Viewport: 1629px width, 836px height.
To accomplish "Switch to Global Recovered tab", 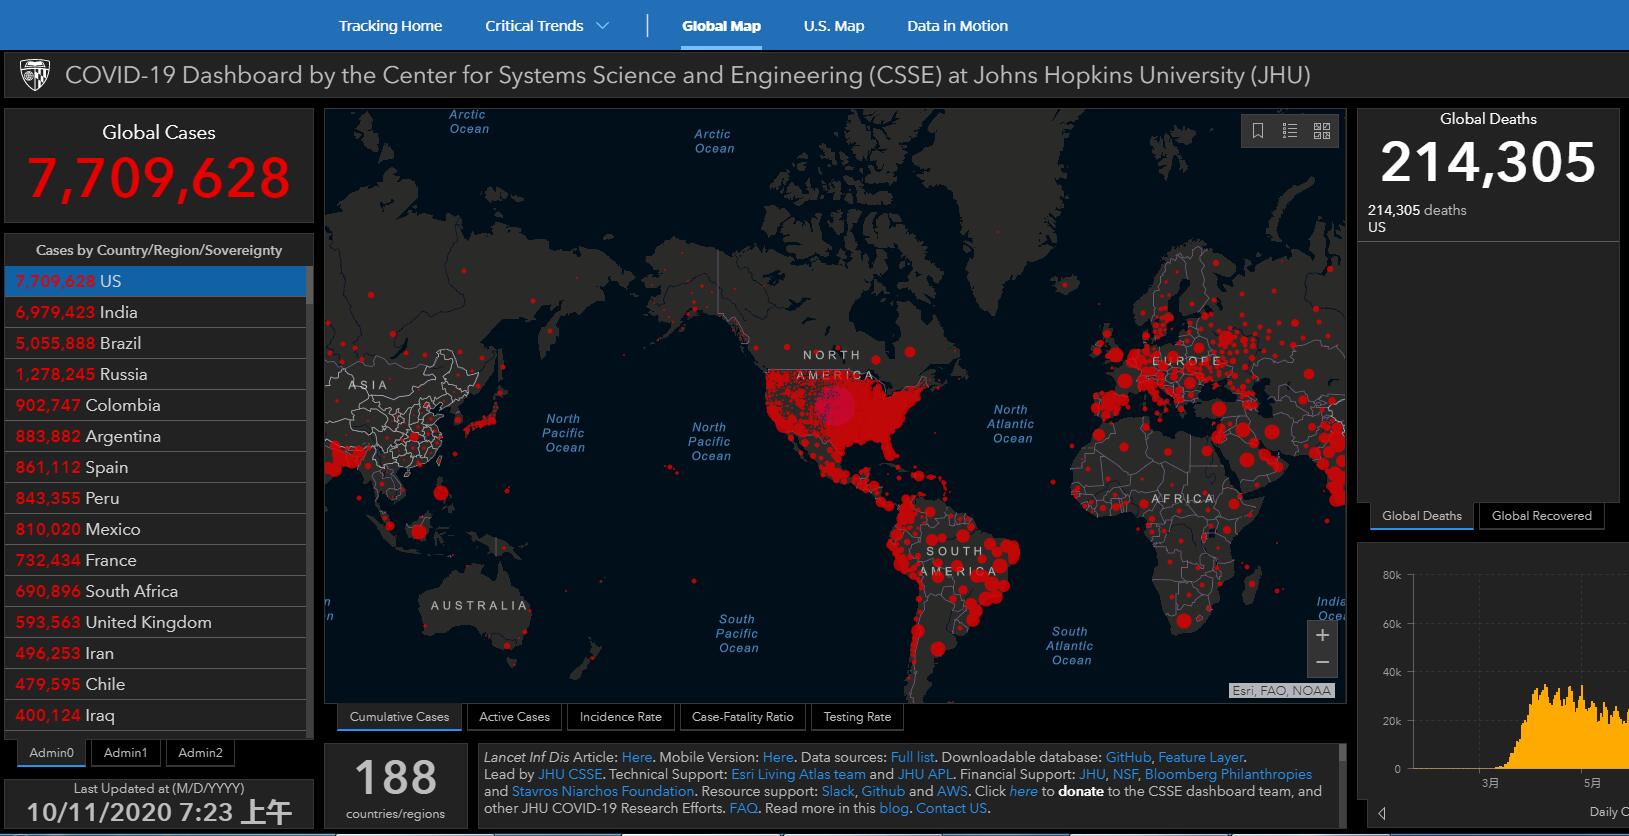I will (1541, 516).
